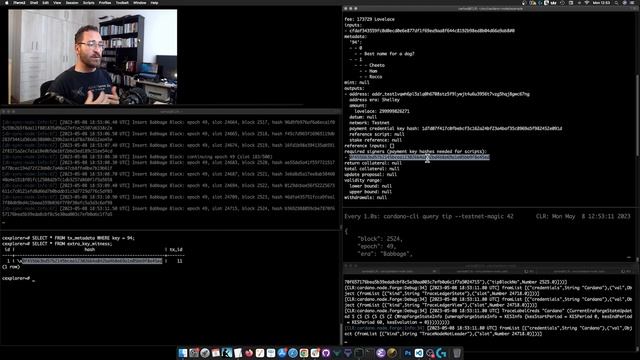This screenshot has height=360, width=640.
Task: Open the Session menu
Action: (x=72, y=2)
